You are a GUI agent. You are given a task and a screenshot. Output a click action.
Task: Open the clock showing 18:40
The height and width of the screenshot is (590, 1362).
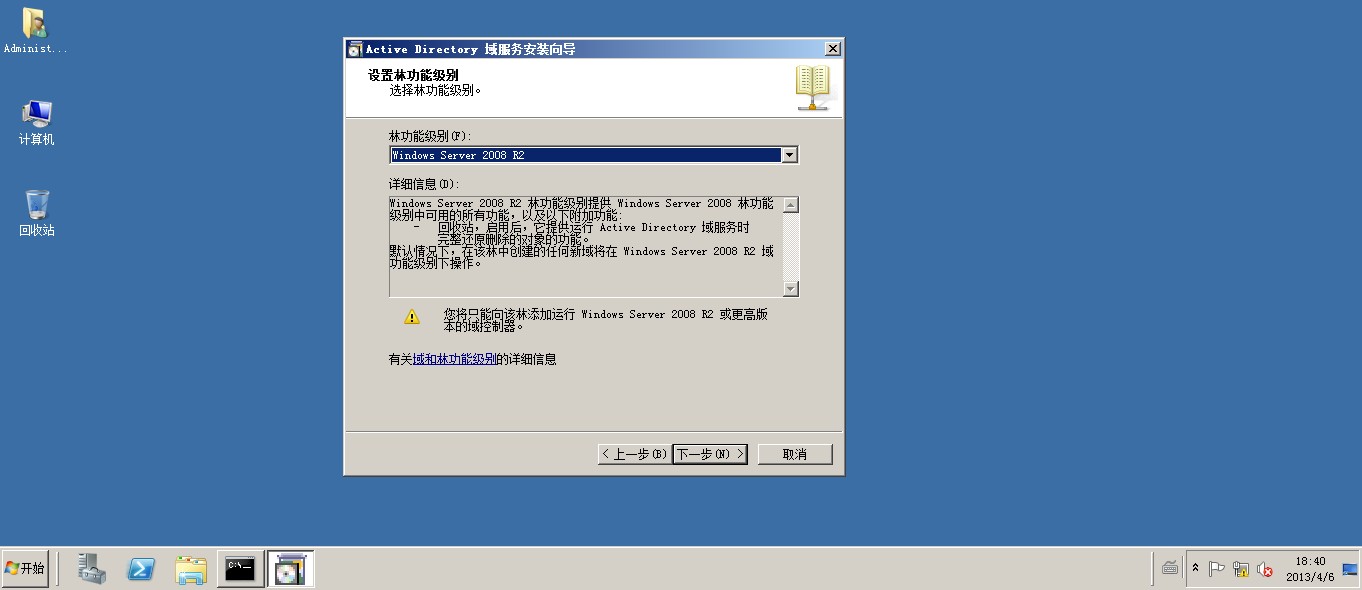1310,568
